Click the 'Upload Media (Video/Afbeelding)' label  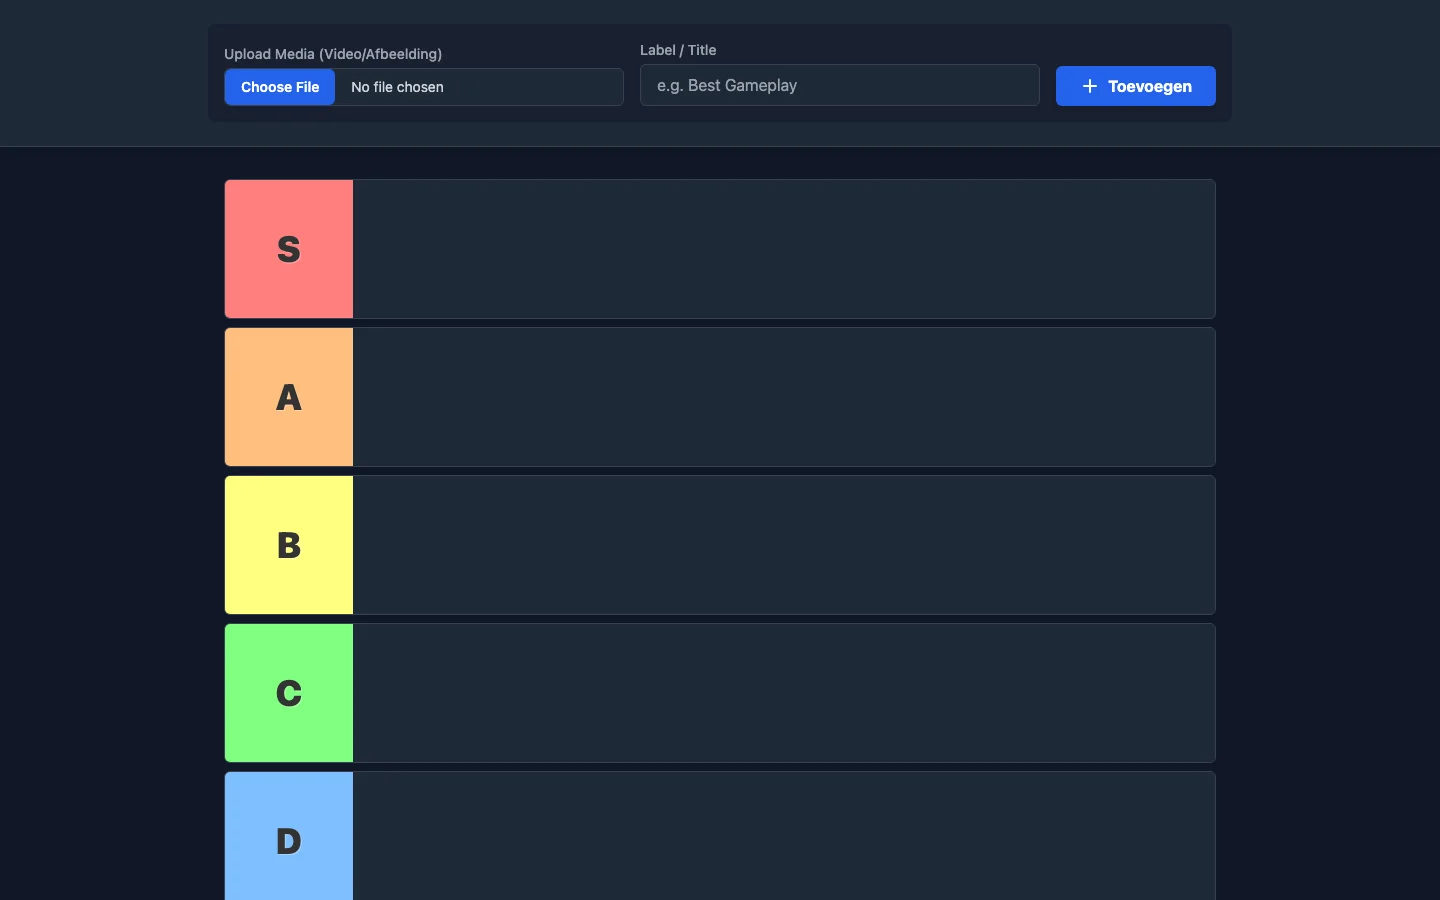[x=333, y=54]
